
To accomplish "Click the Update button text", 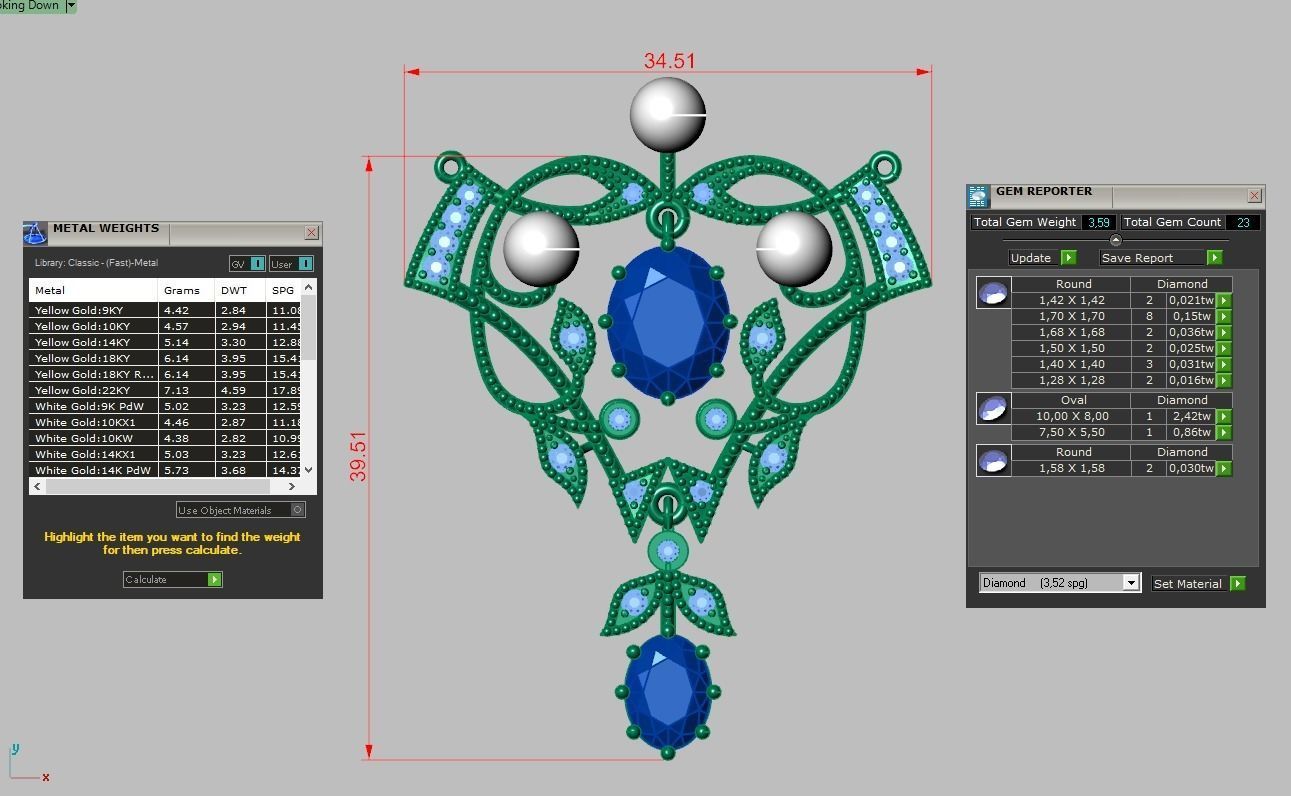I will (1030, 257).
